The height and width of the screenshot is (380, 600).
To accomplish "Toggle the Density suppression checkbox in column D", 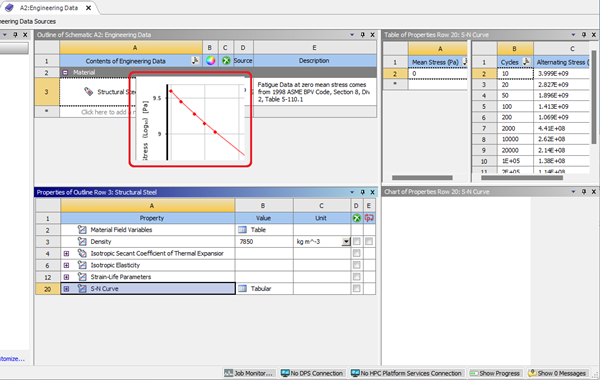I will pyautogui.click(x=357, y=241).
